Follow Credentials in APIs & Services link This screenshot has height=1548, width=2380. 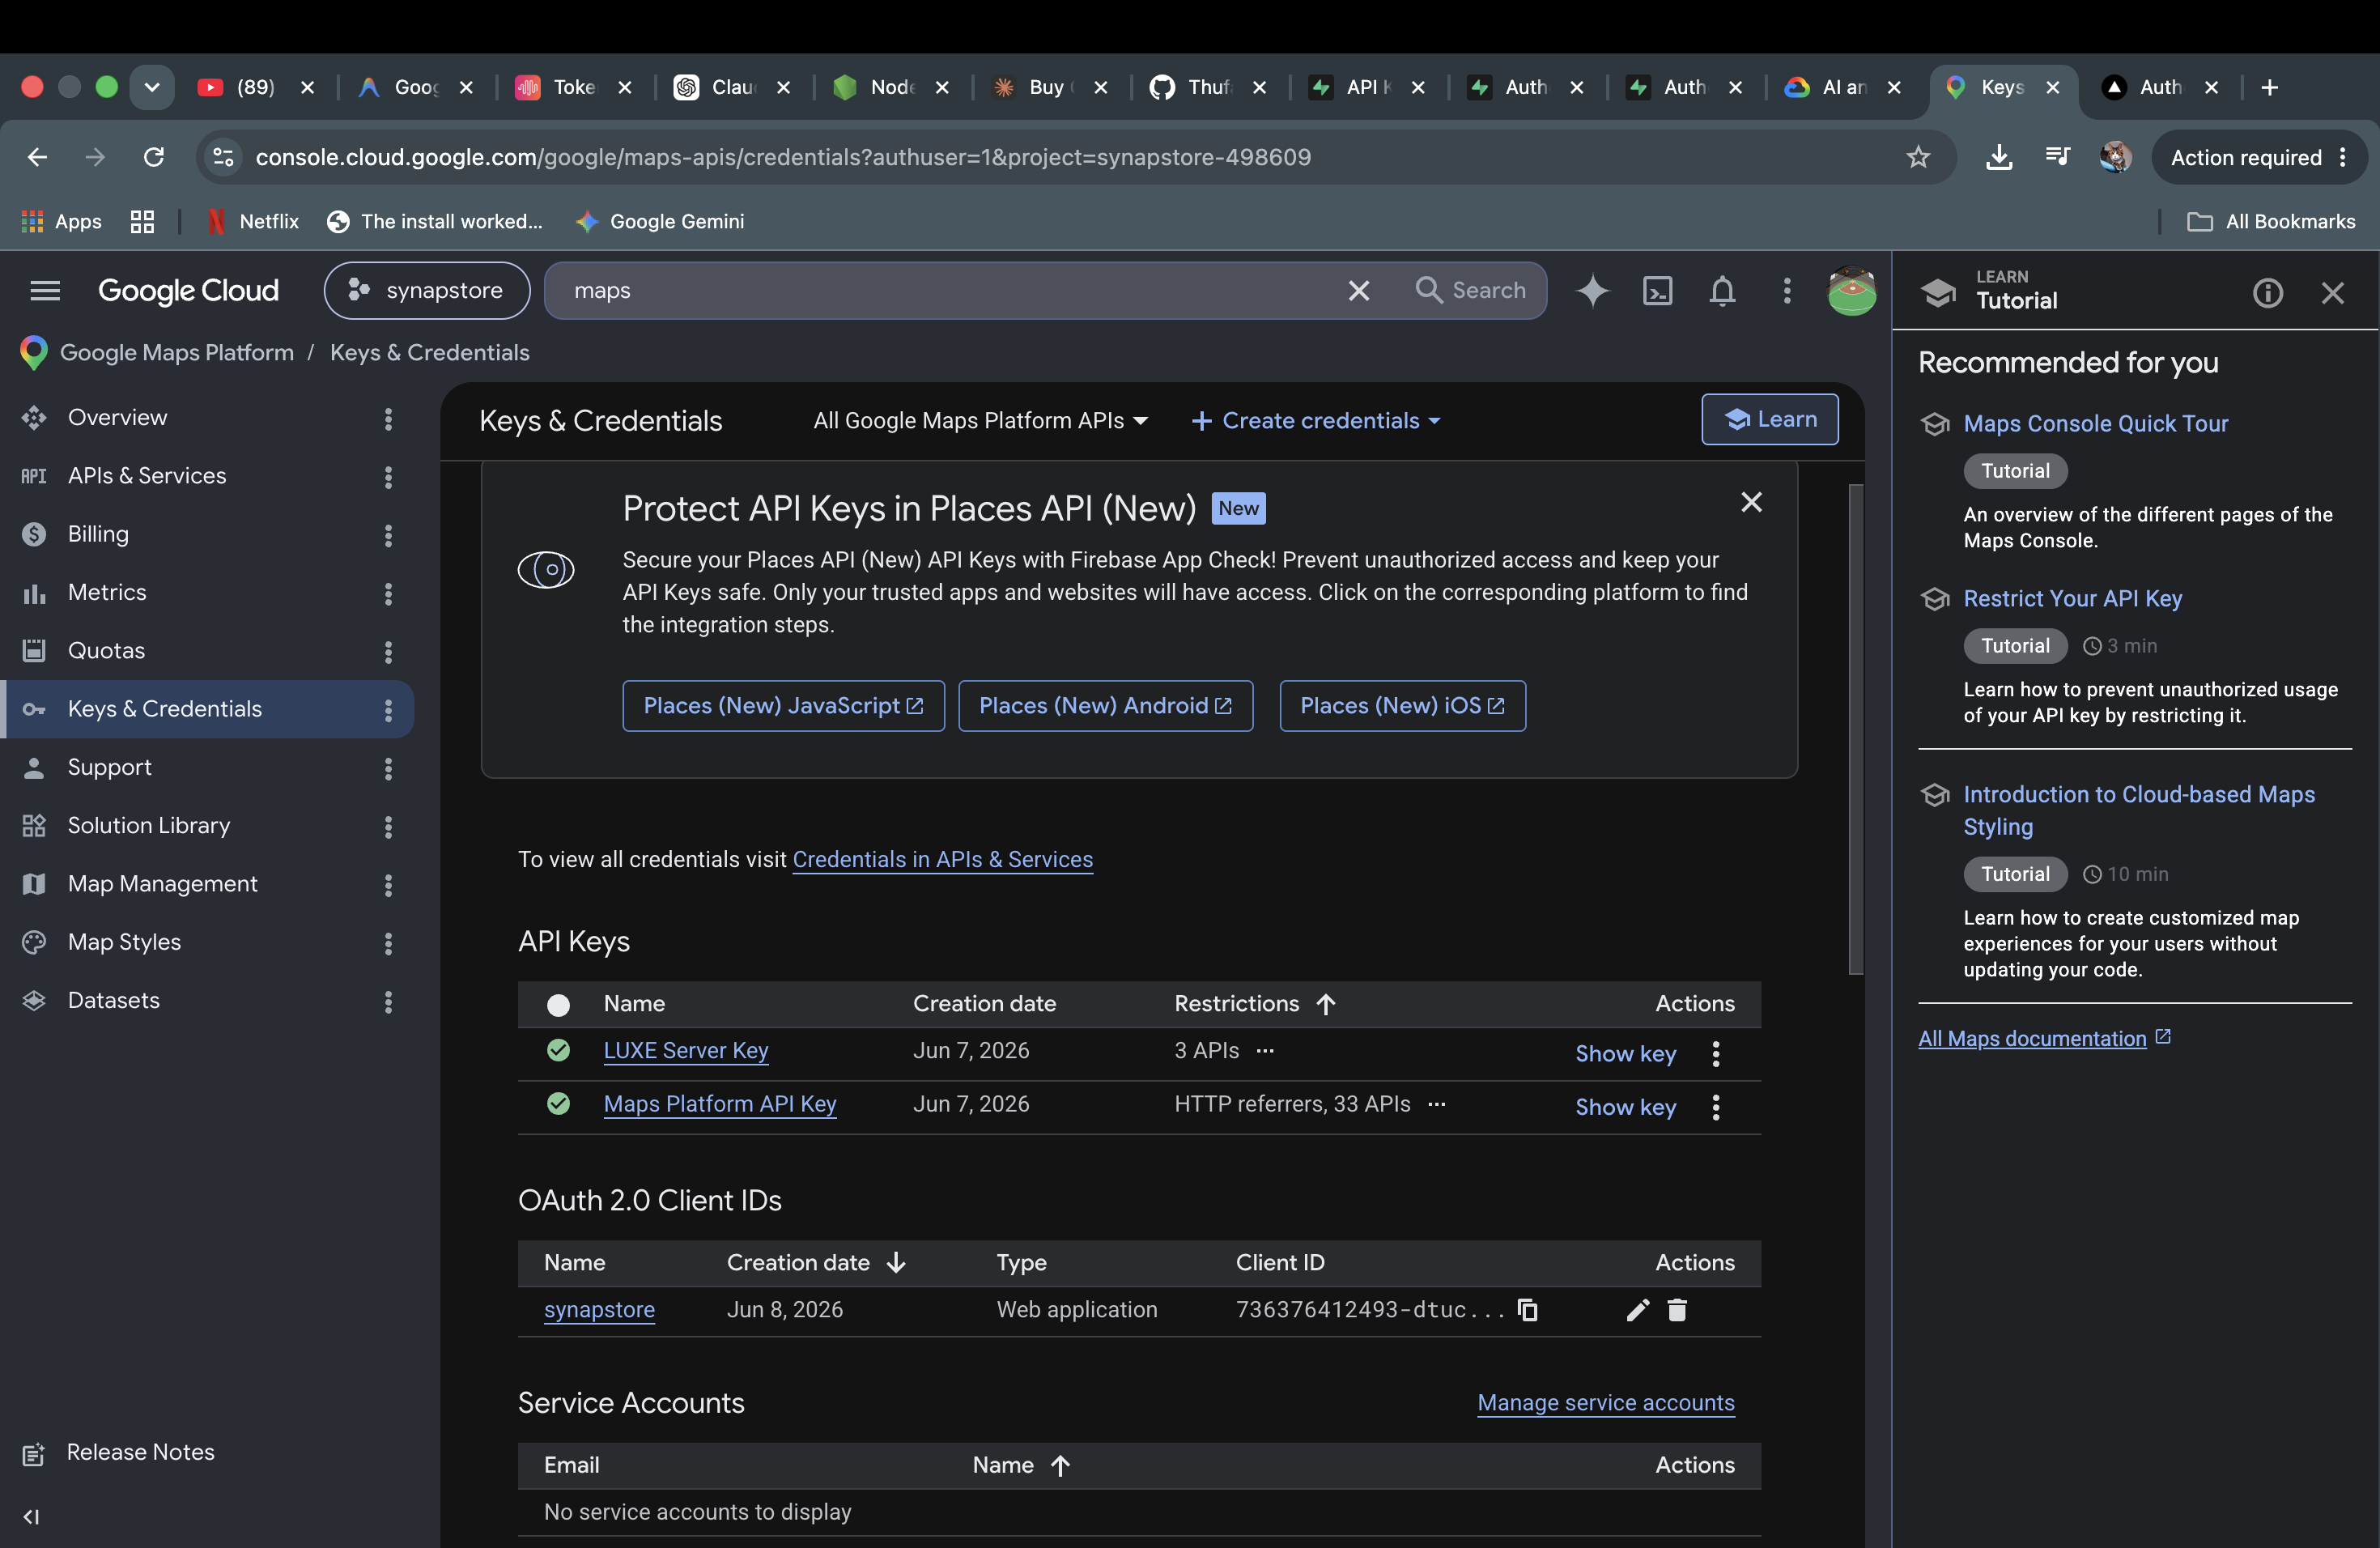pyautogui.click(x=942, y=859)
